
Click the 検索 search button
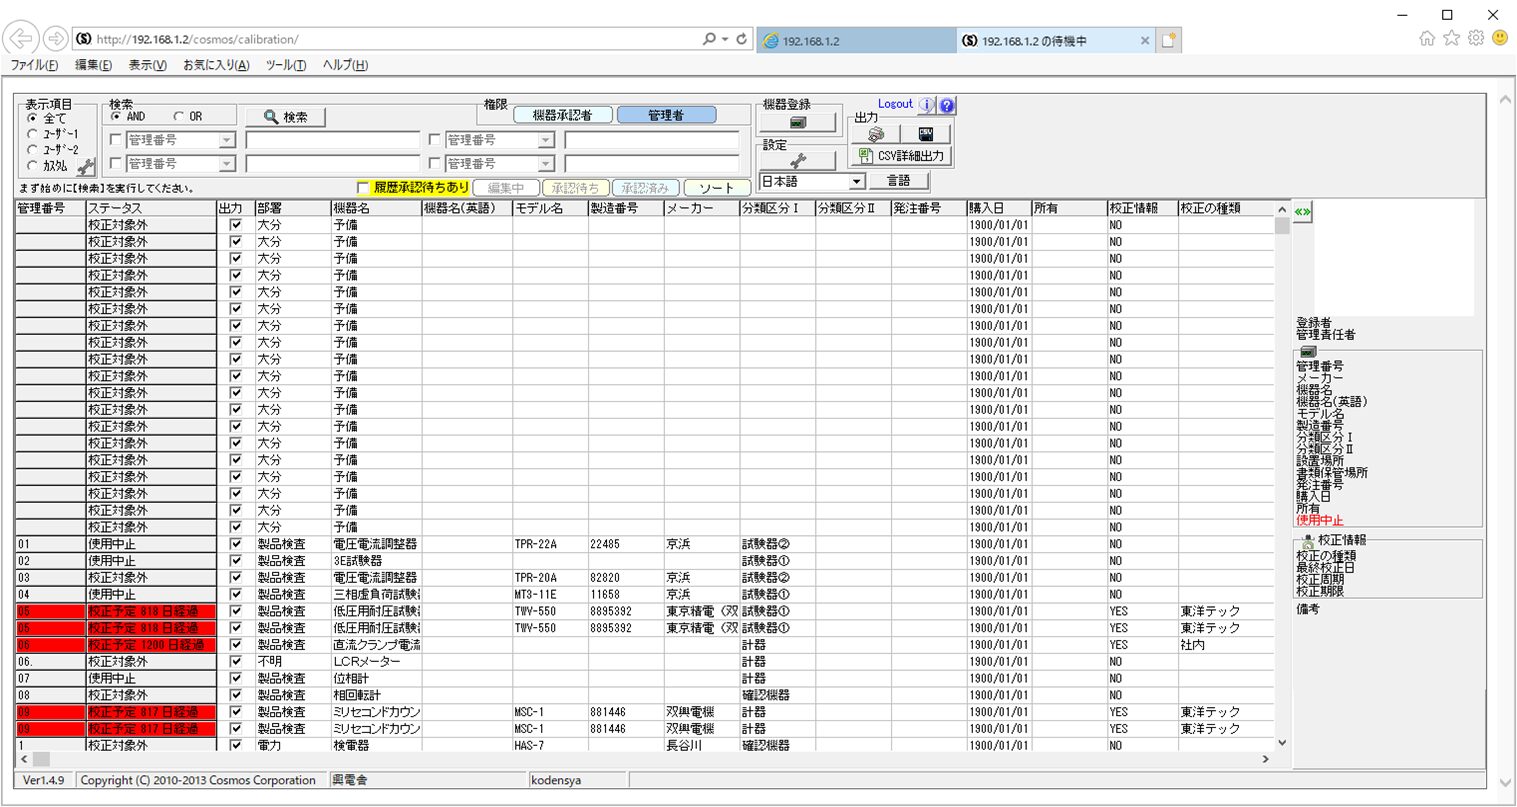click(285, 117)
